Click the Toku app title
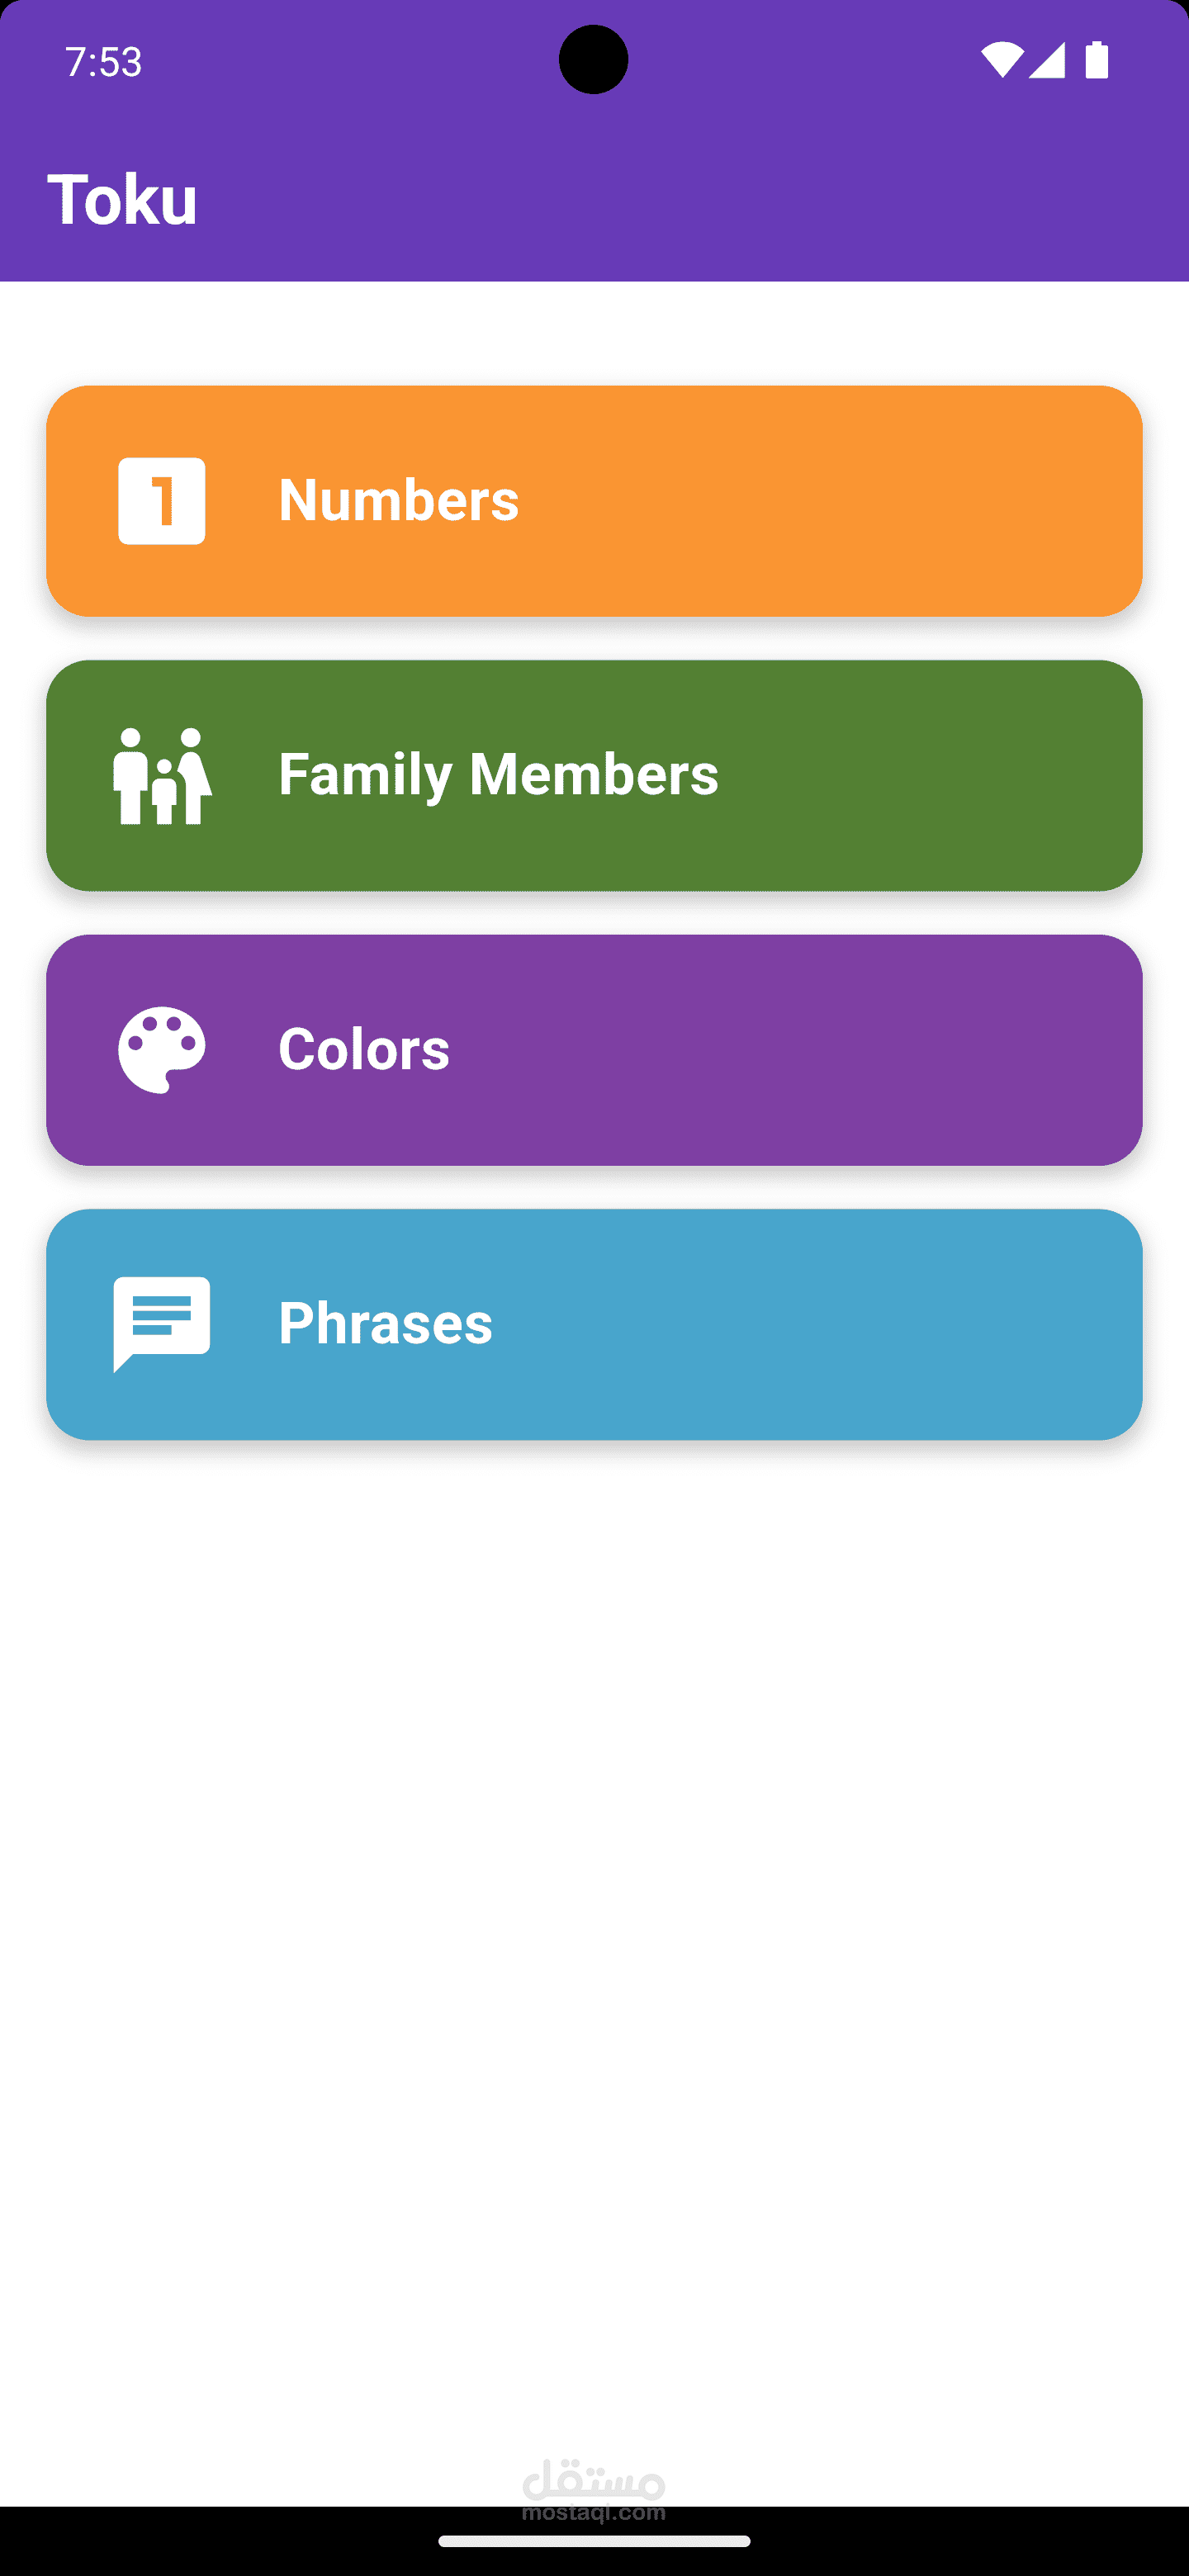The height and width of the screenshot is (2576, 1189). pyautogui.click(x=122, y=199)
